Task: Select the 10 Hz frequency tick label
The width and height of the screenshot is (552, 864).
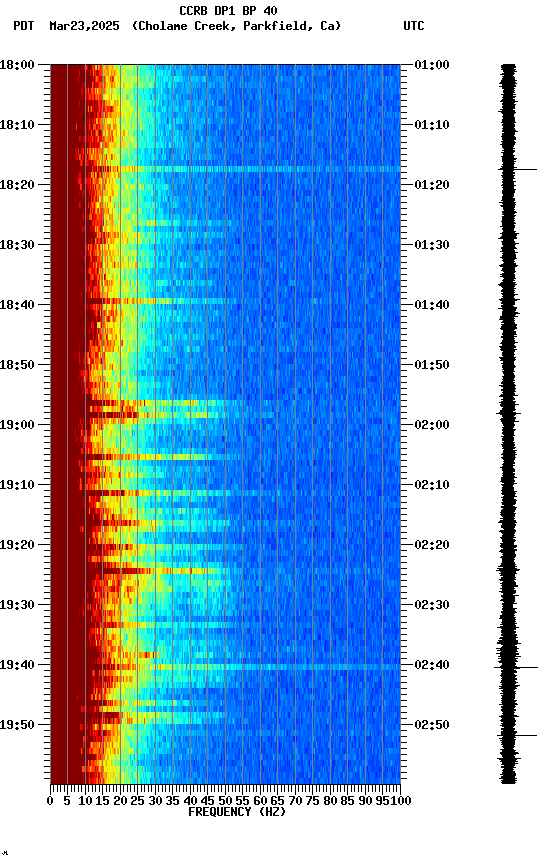Action: (x=85, y=801)
